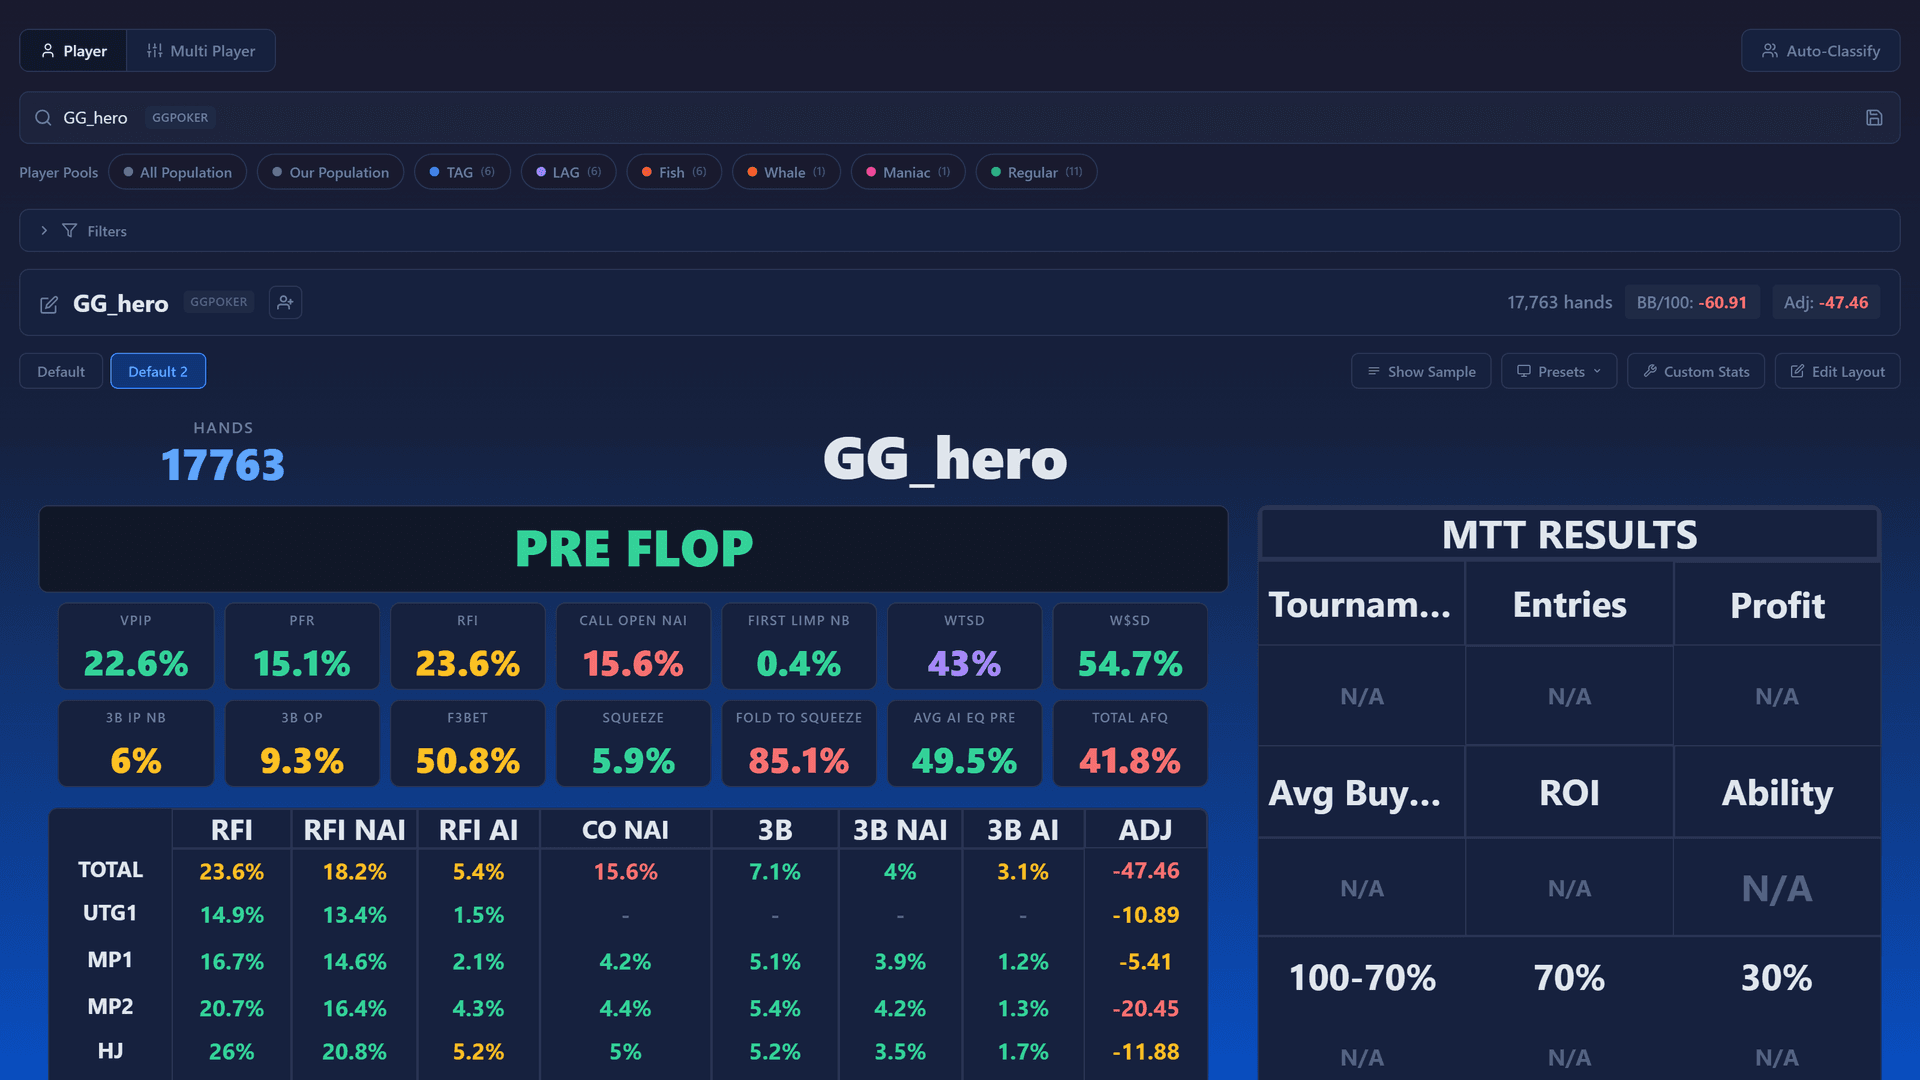Click the add-player icon next to GGPOKER badge
Screen dimensions: 1920x1080
coord(285,302)
